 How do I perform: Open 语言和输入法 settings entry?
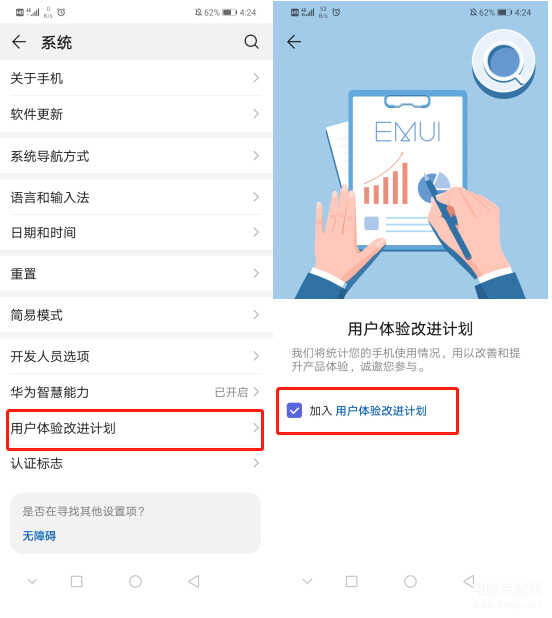136,197
